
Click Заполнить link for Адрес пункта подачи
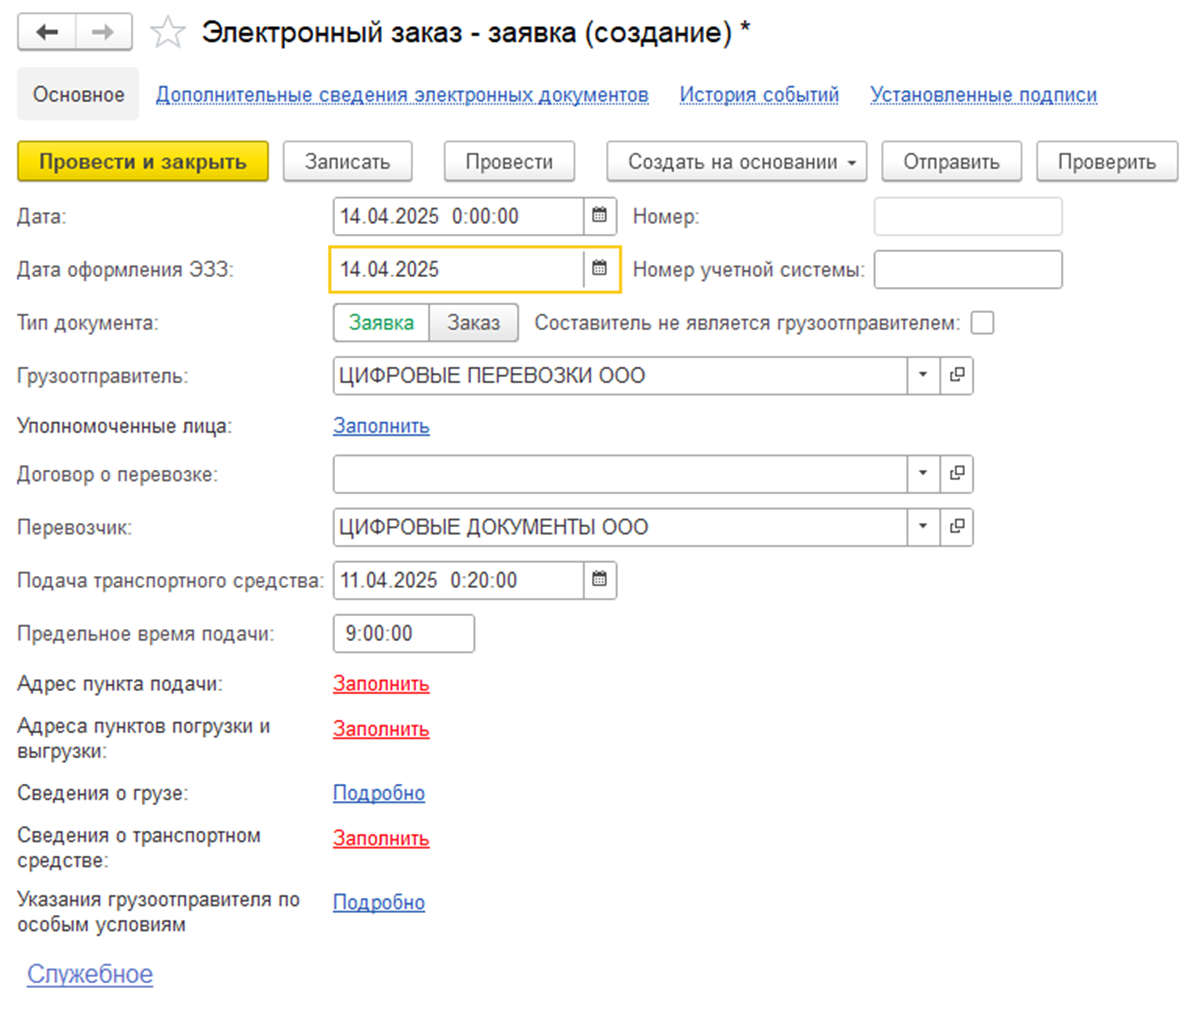pyautogui.click(x=381, y=684)
